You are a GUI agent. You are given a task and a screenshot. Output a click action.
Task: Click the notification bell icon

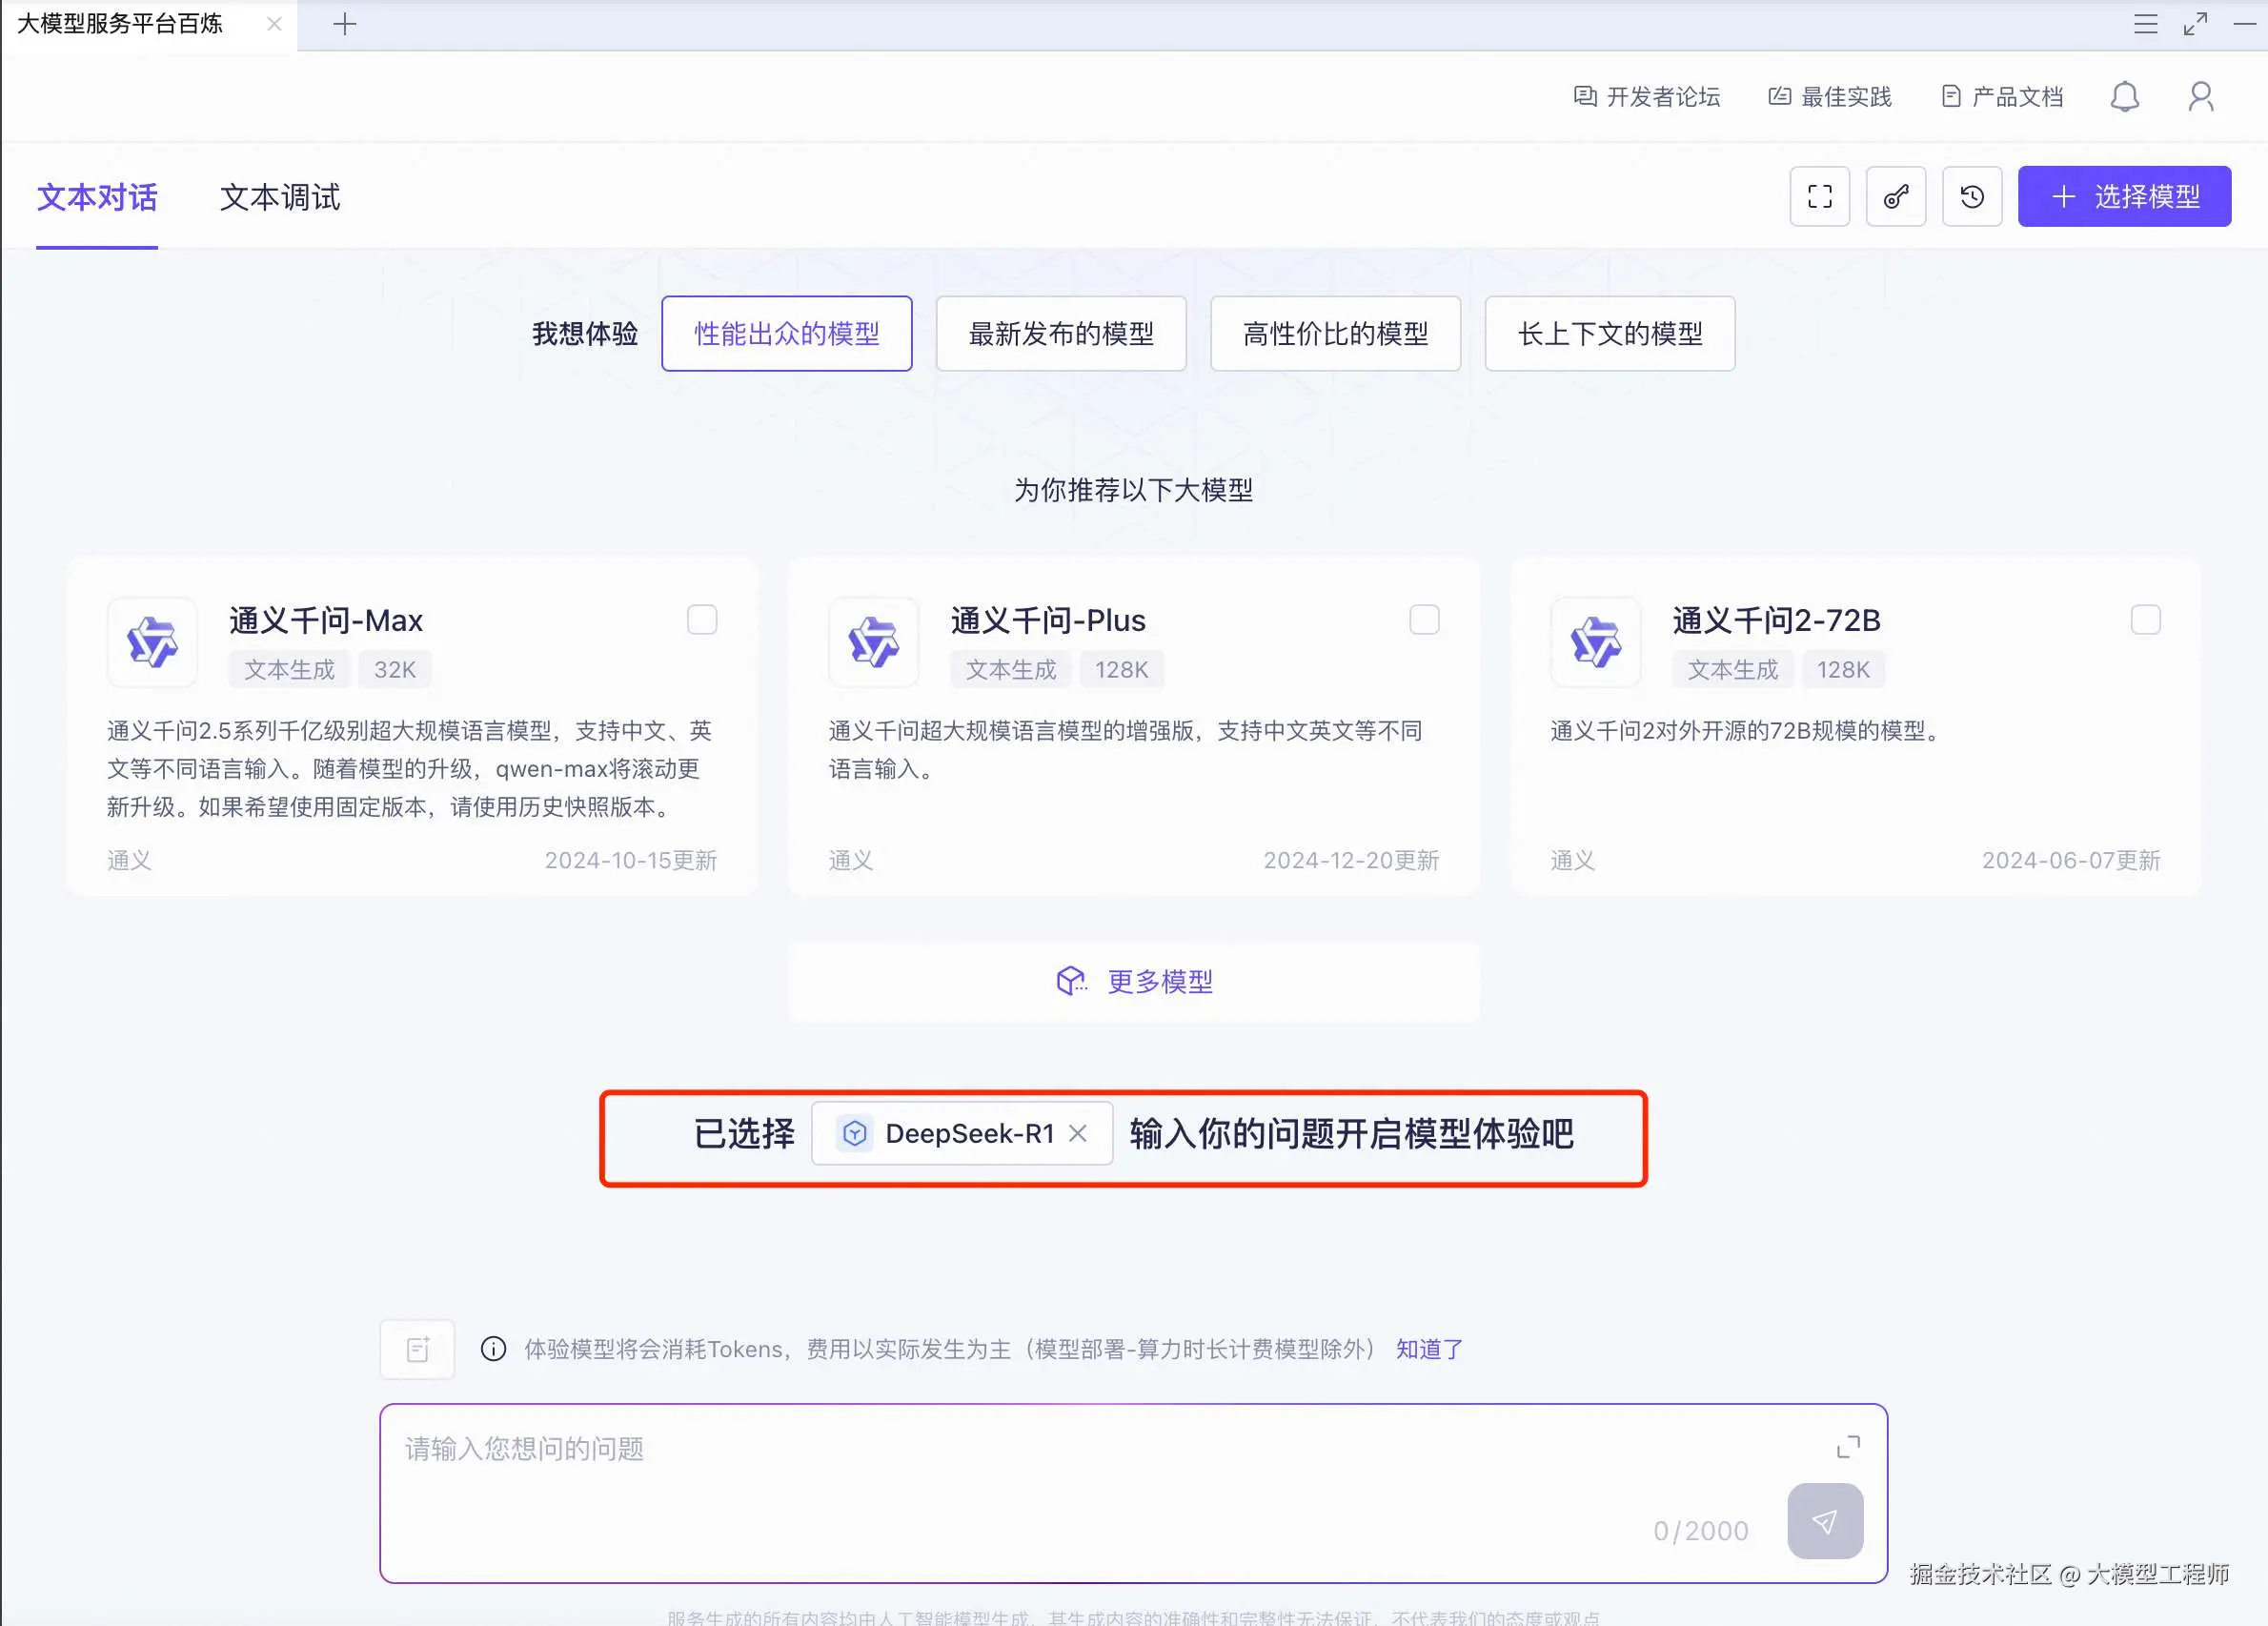[x=2124, y=97]
